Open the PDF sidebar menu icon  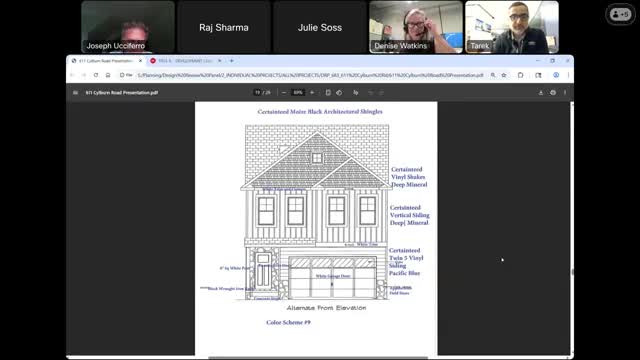pyautogui.click(x=75, y=93)
